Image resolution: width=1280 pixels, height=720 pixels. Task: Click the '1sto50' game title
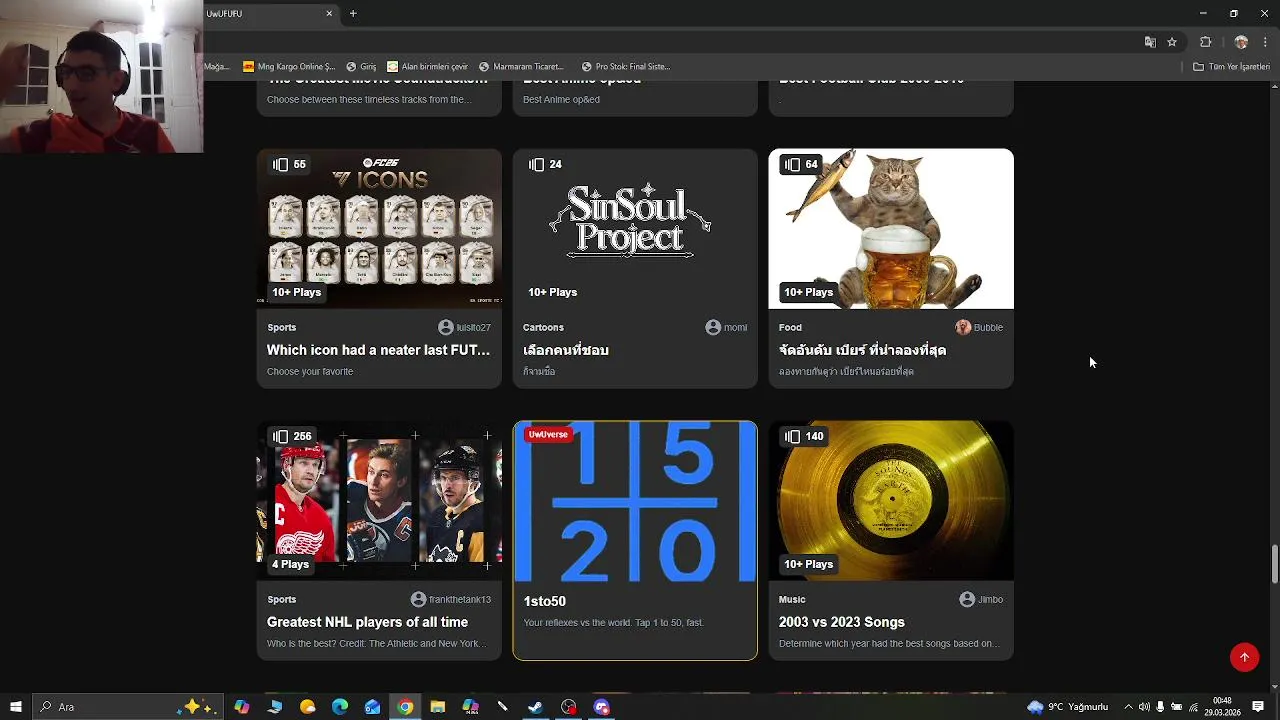tap(544, 601)
